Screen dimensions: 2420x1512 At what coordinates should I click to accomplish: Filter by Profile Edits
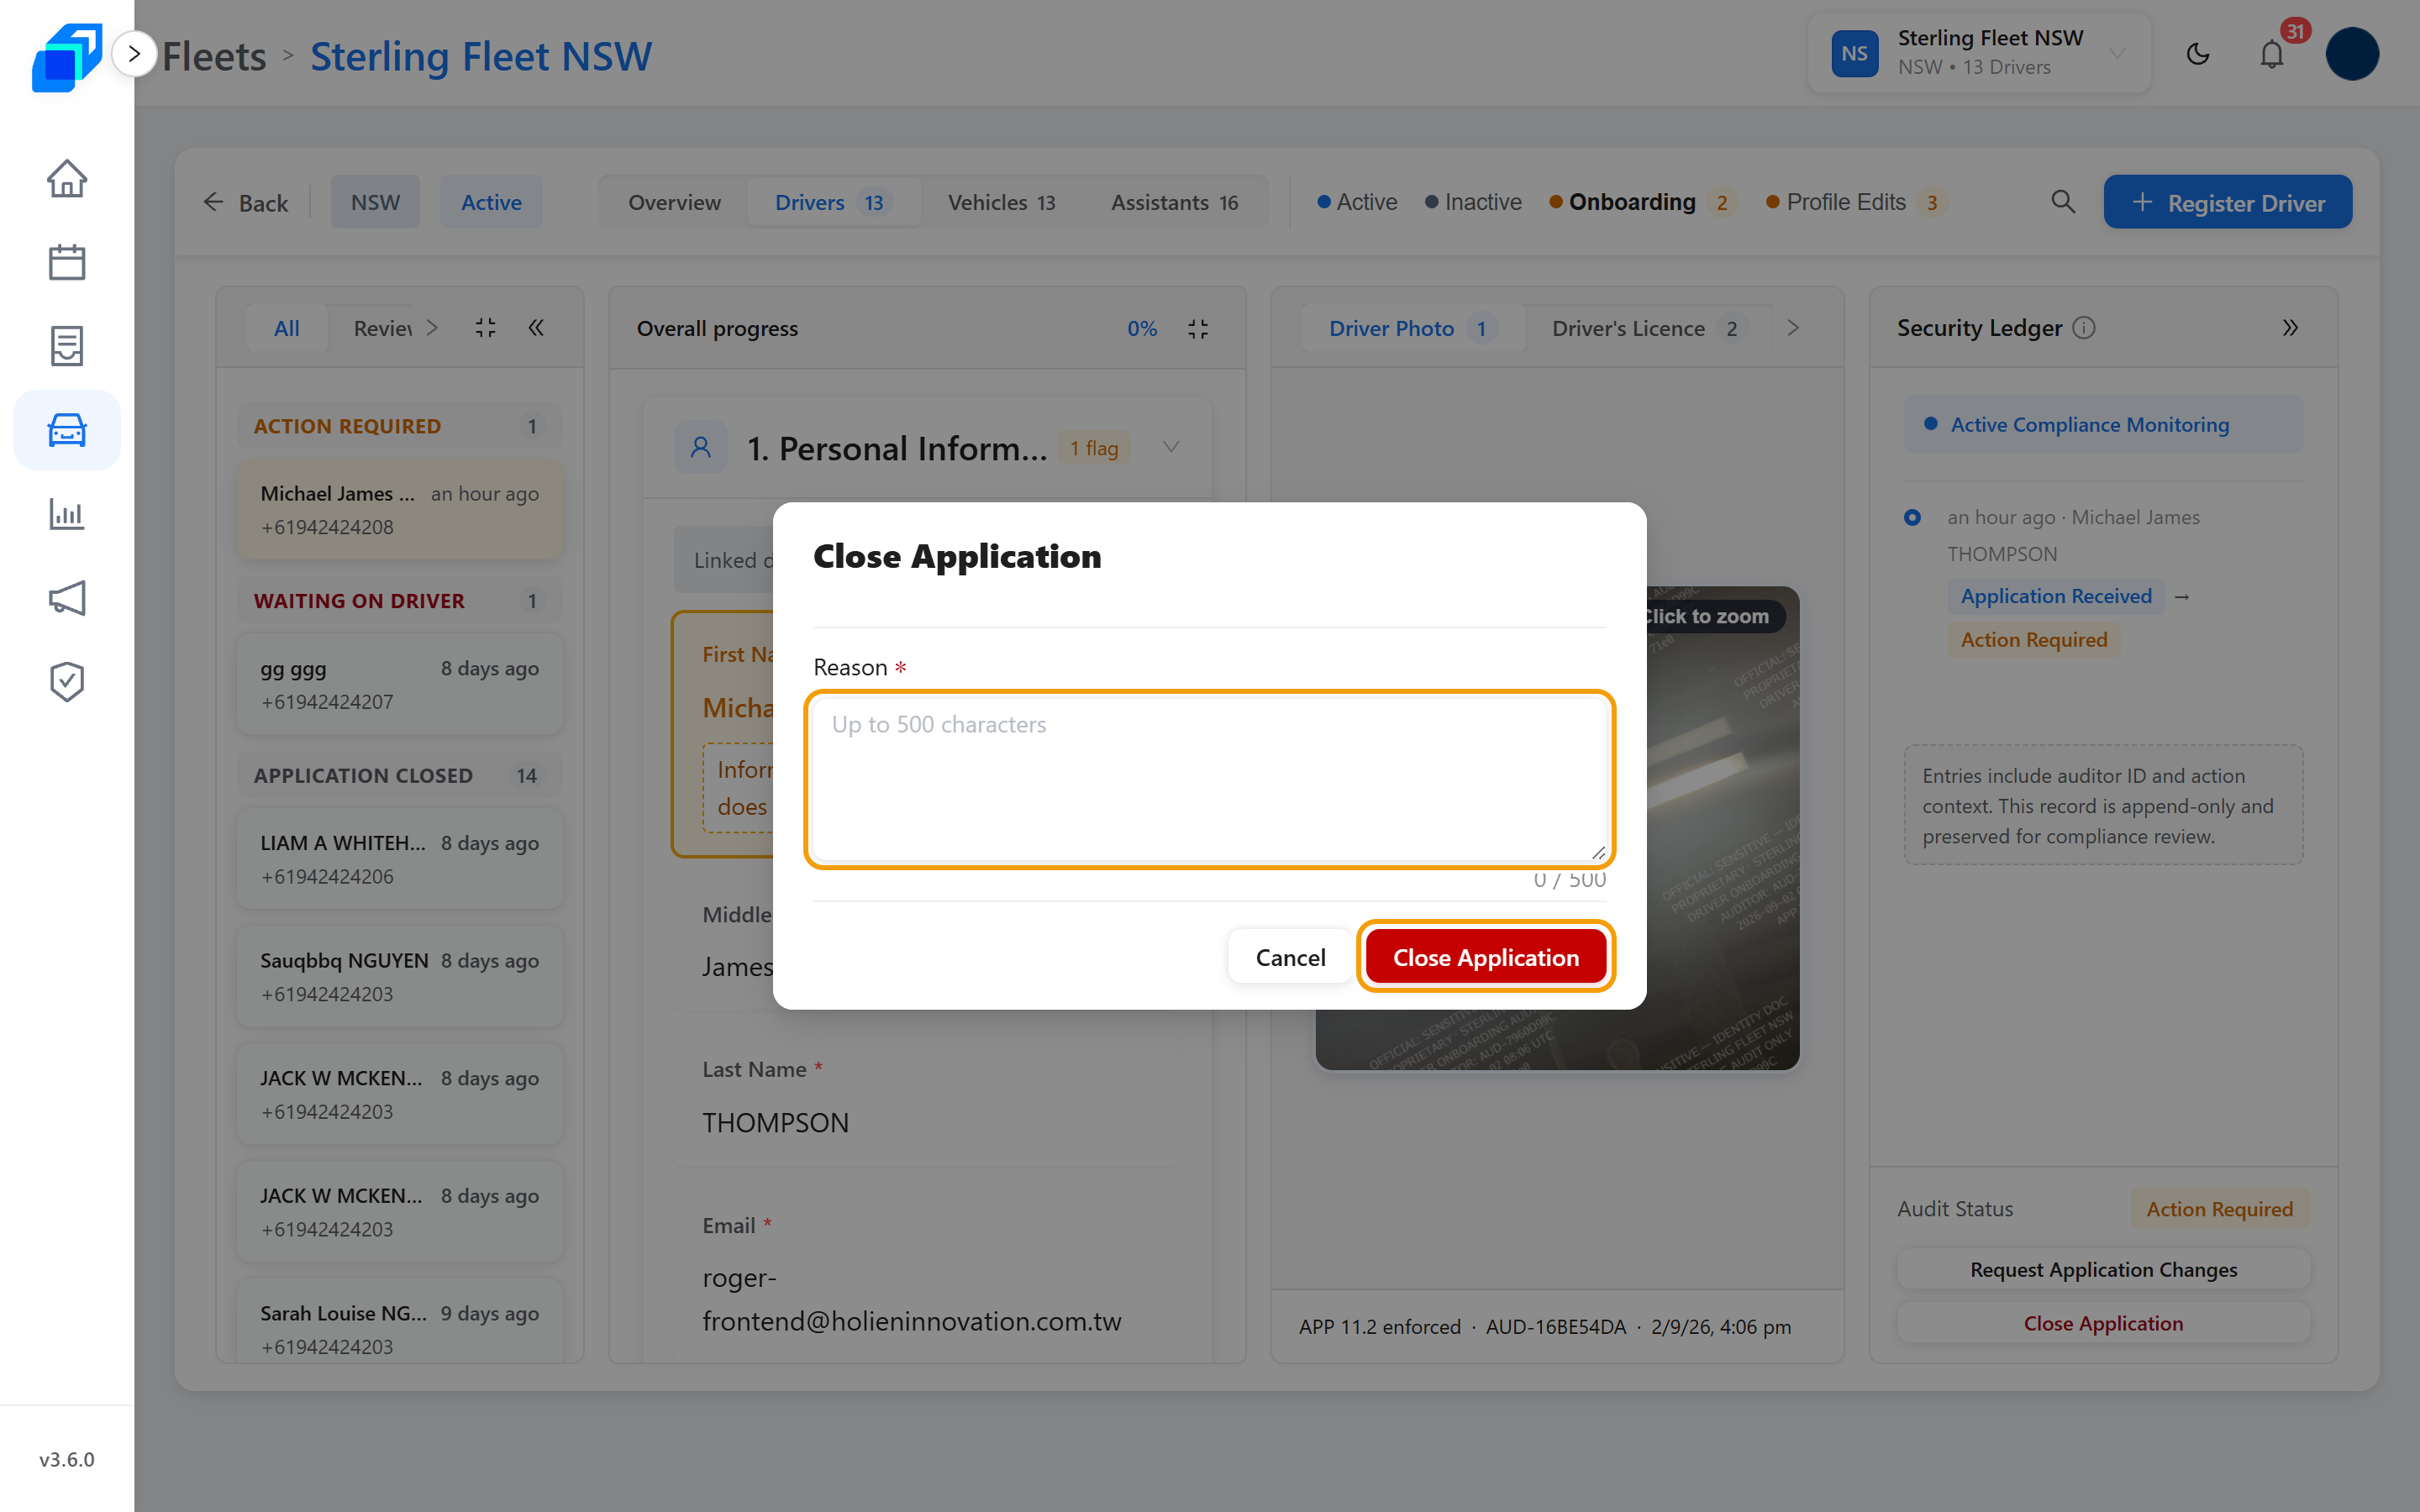[1855, 202]
